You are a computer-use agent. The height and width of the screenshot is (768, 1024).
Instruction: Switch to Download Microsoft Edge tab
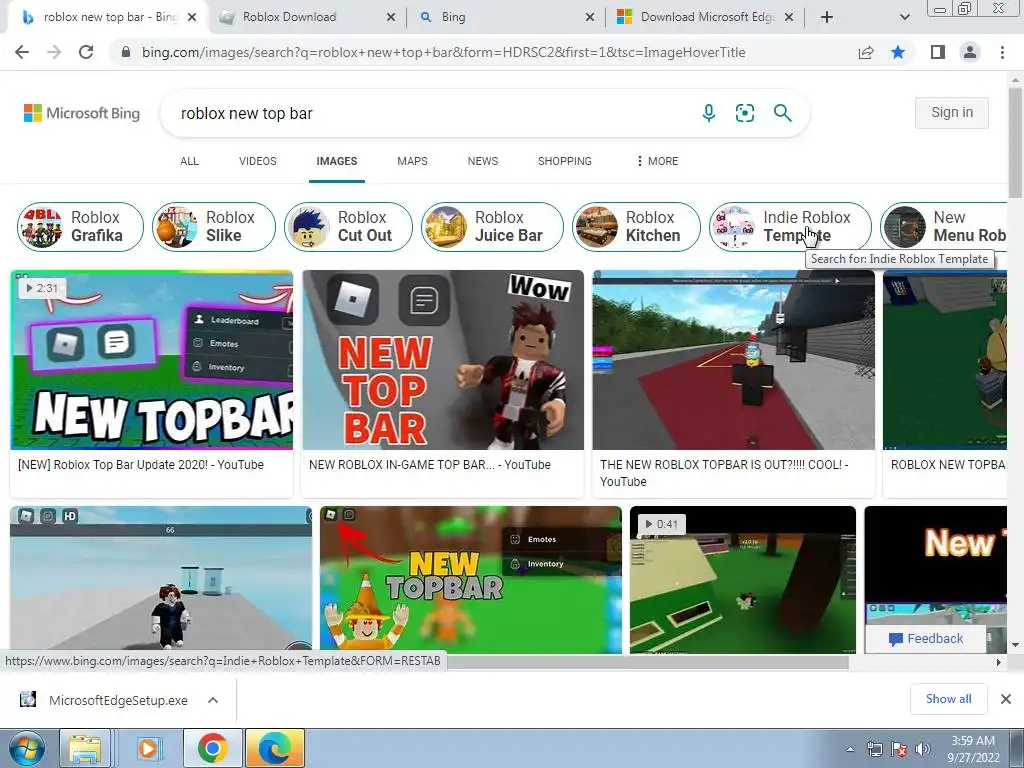tap(705, 17)
